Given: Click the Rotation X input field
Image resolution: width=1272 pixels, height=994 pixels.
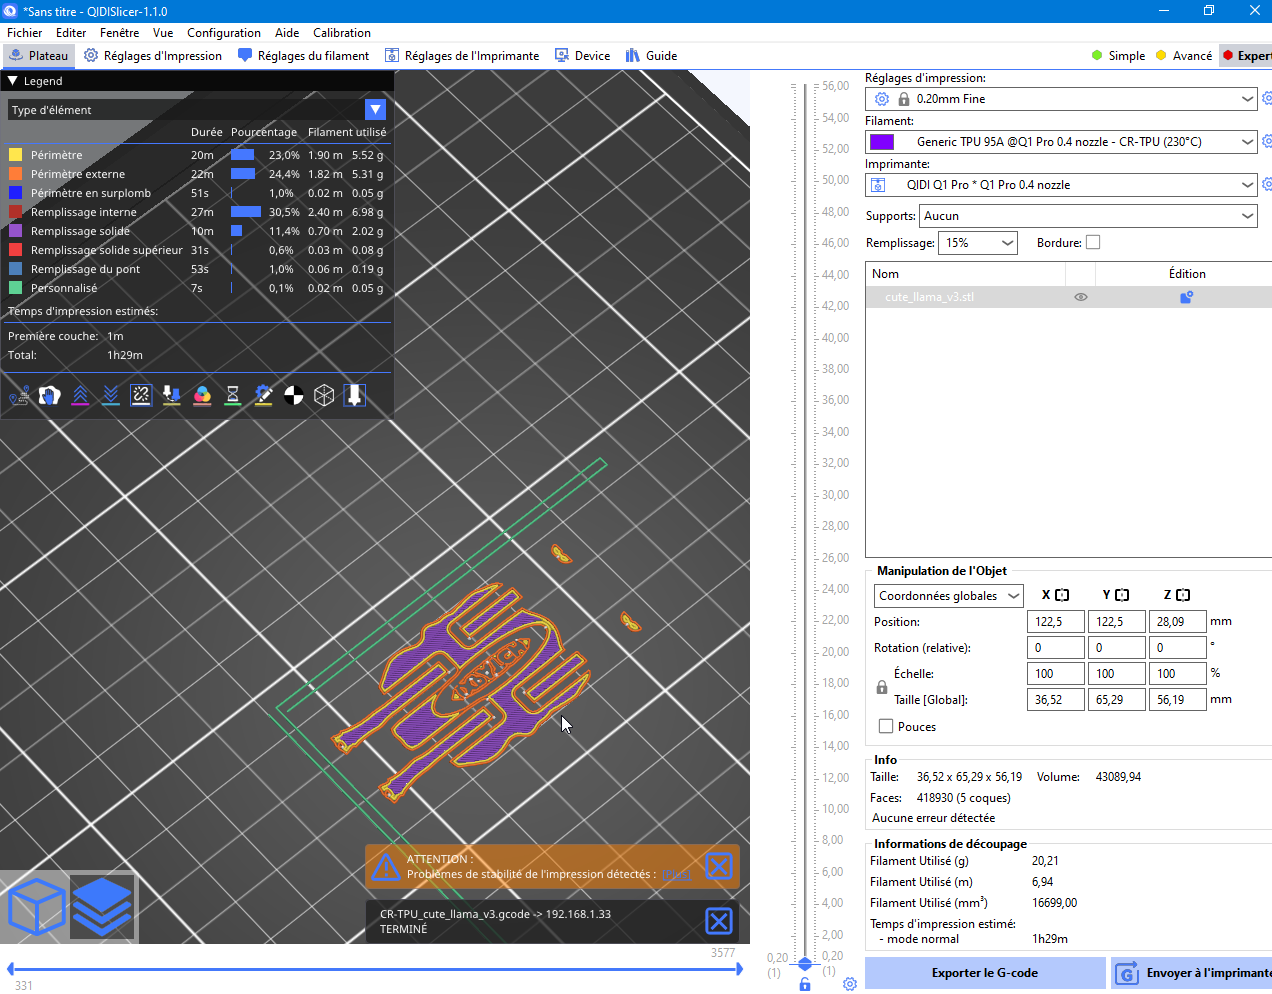Looking at the screenshot, I should pos(1055,648).
